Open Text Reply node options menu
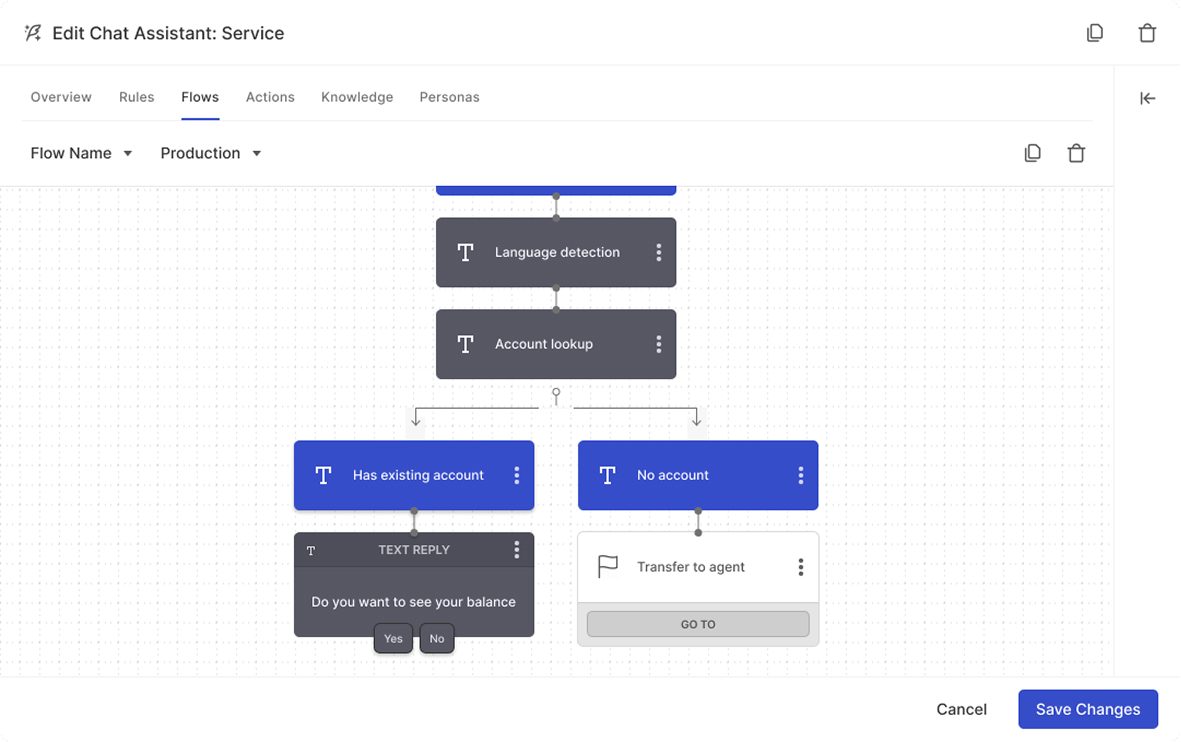The height and width of the screenshot is (742, 1181). pos(517,550)
